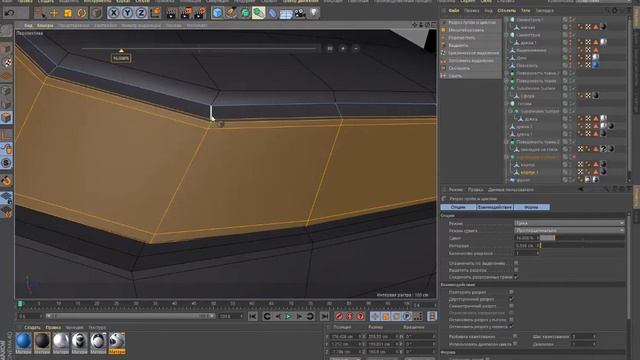The height and width of the screenshot is (360, 640).
Task: Open the Объекты menu in object manager
Action: (x=506, y=11)
